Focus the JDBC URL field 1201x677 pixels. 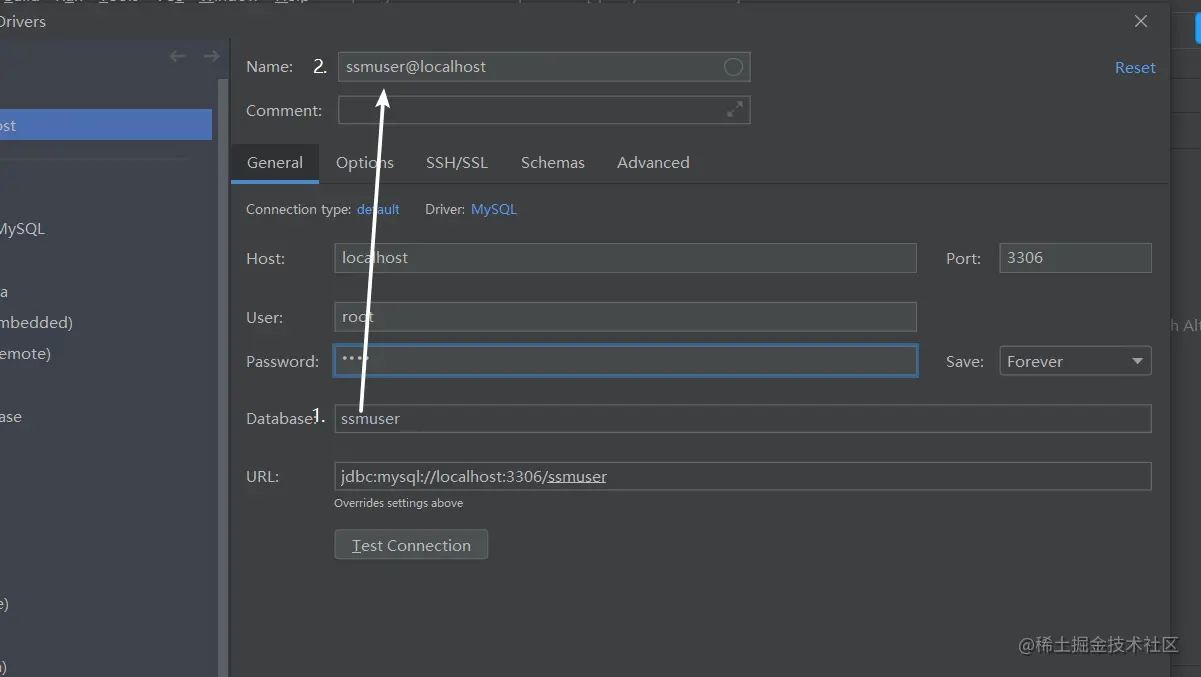[x=742, y=476]
